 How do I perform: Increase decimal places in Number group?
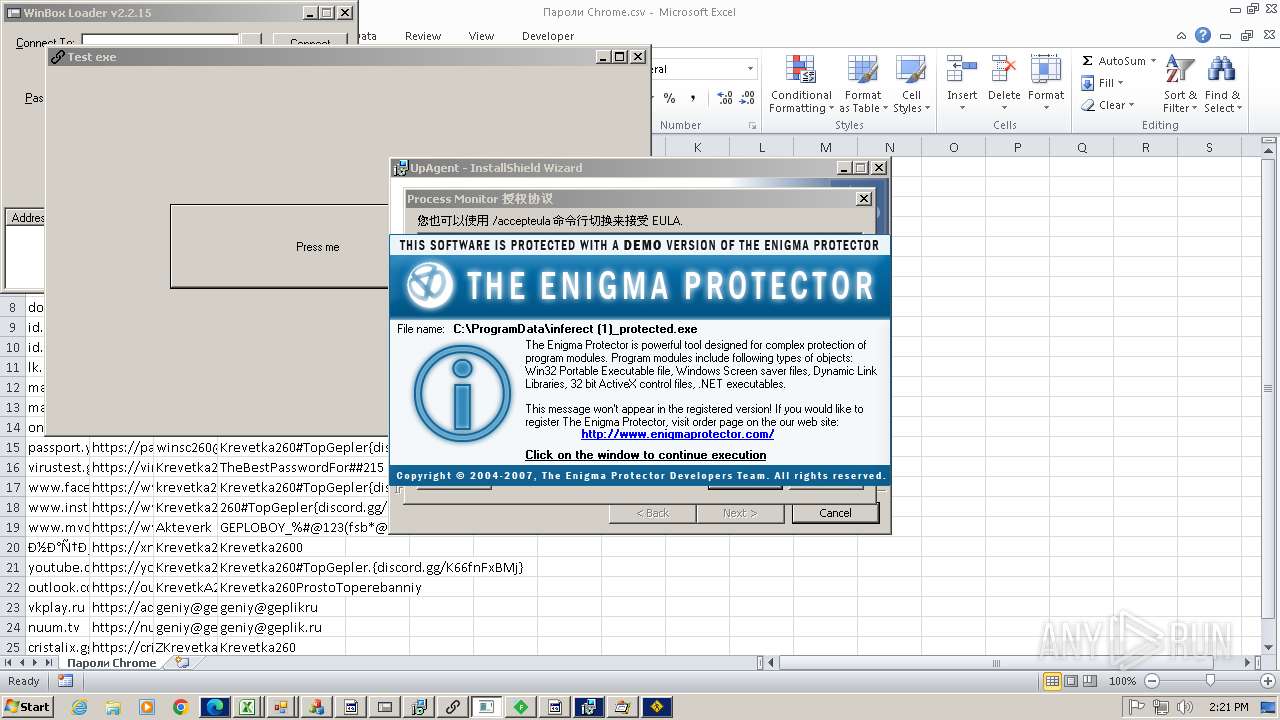725,98
